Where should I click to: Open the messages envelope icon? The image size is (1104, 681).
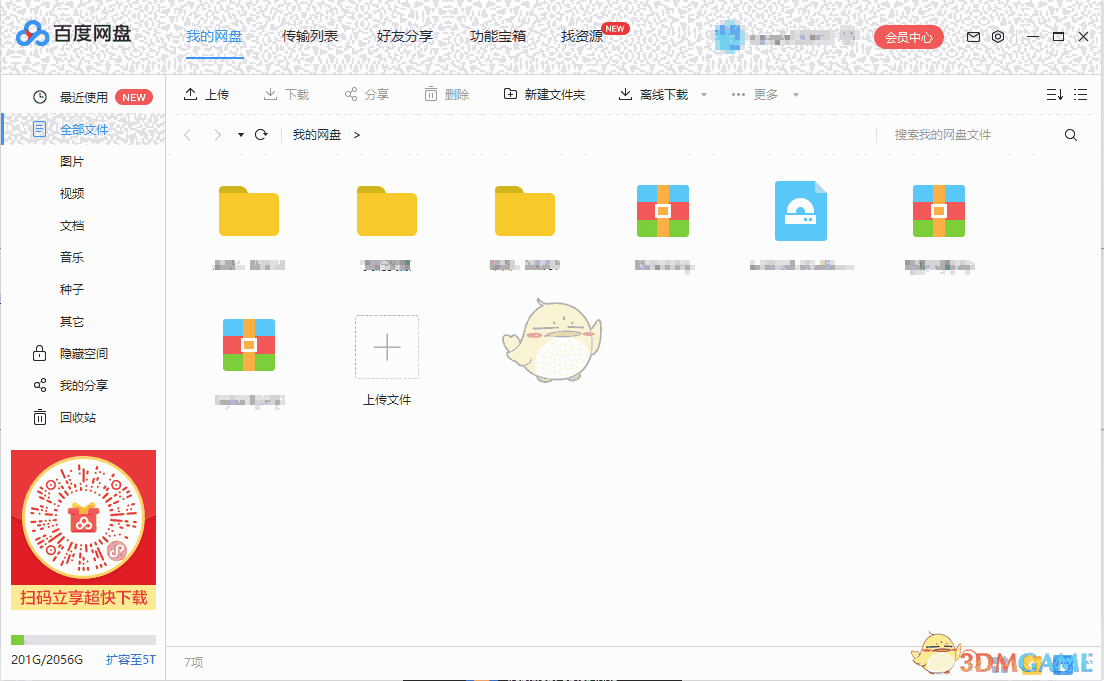(x=972, y=36)
